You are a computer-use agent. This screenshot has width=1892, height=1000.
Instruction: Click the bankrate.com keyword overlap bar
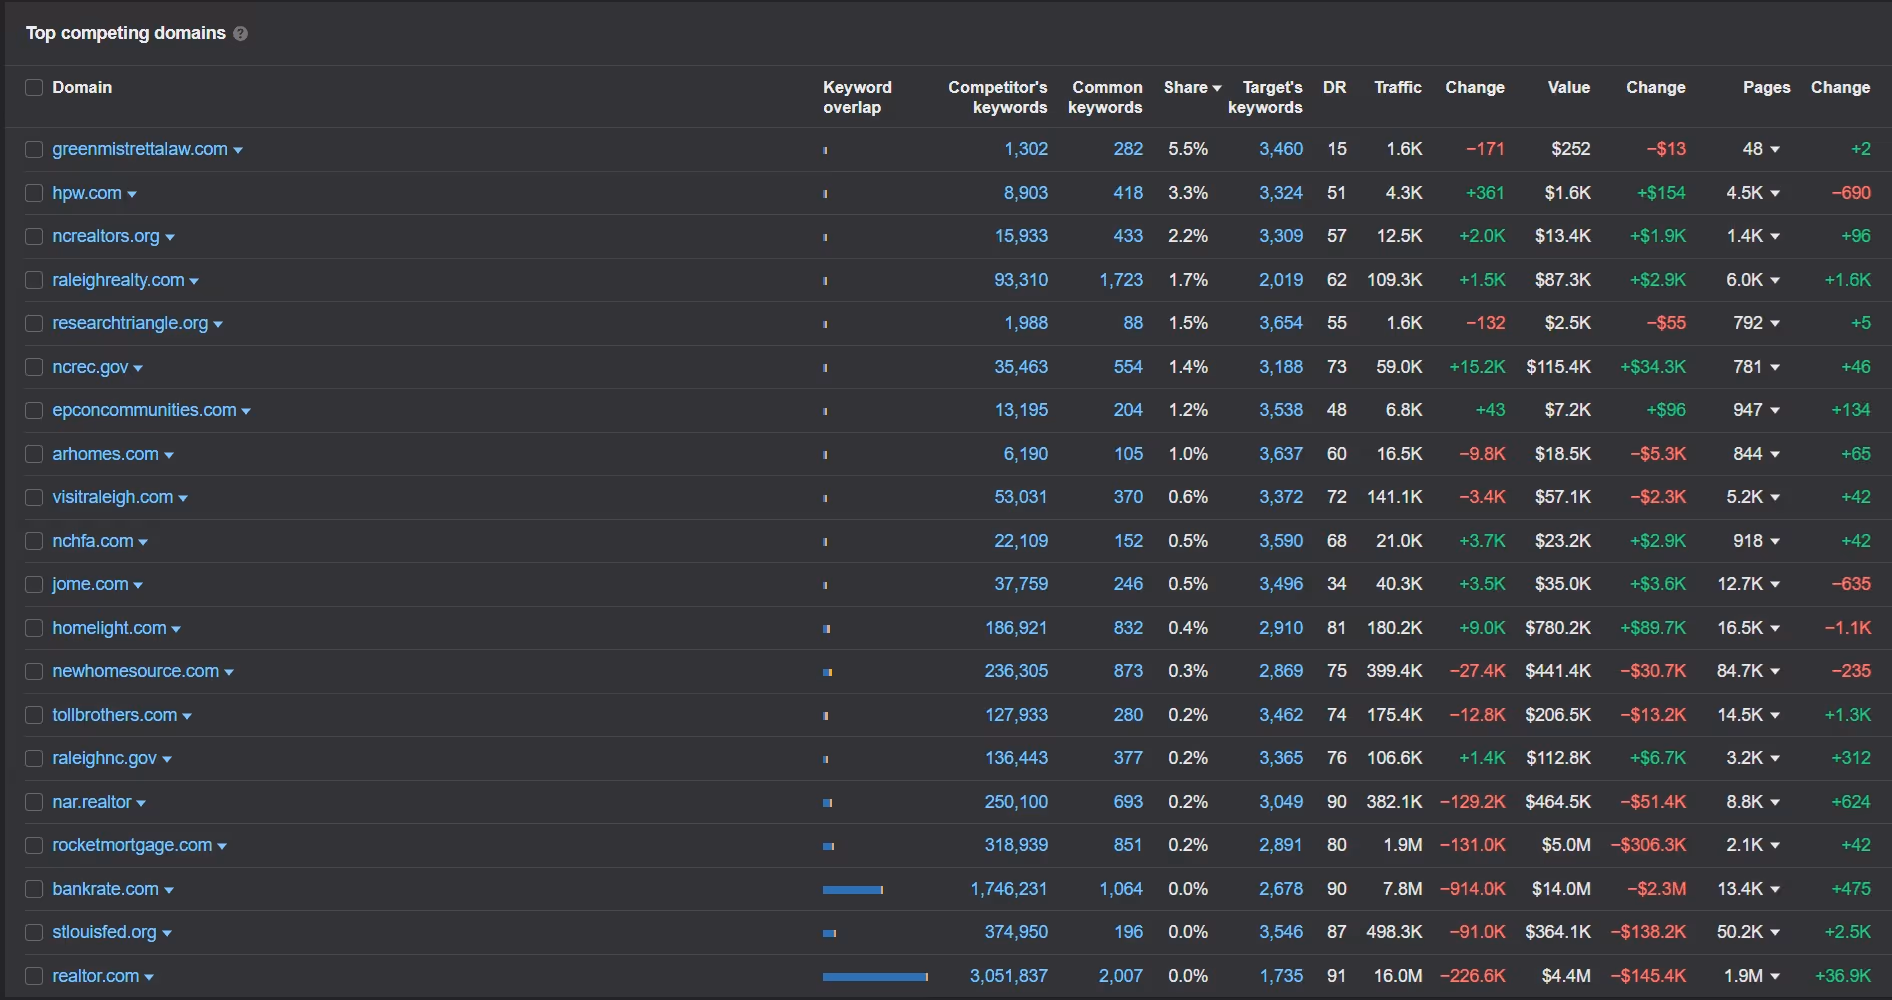point(853,890)
